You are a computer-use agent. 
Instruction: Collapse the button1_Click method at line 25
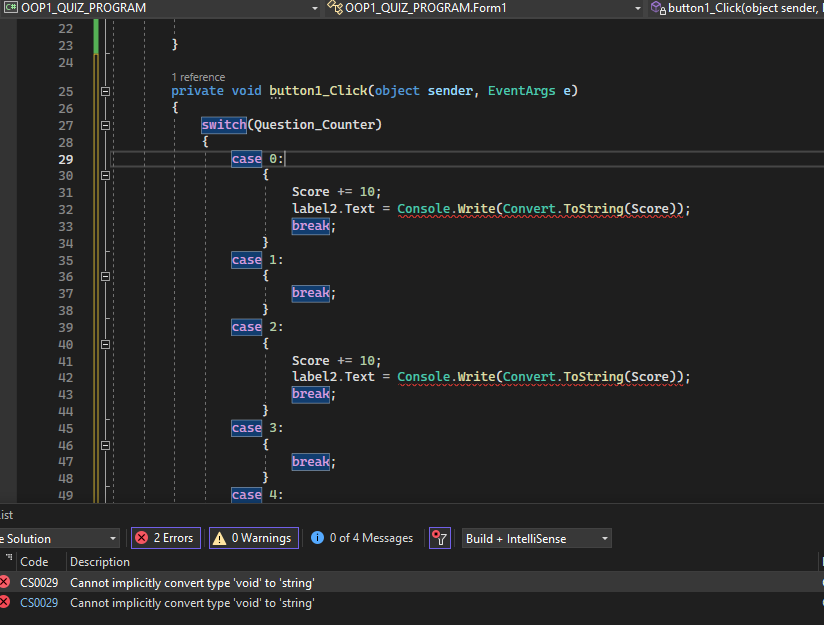pos(106,91)
